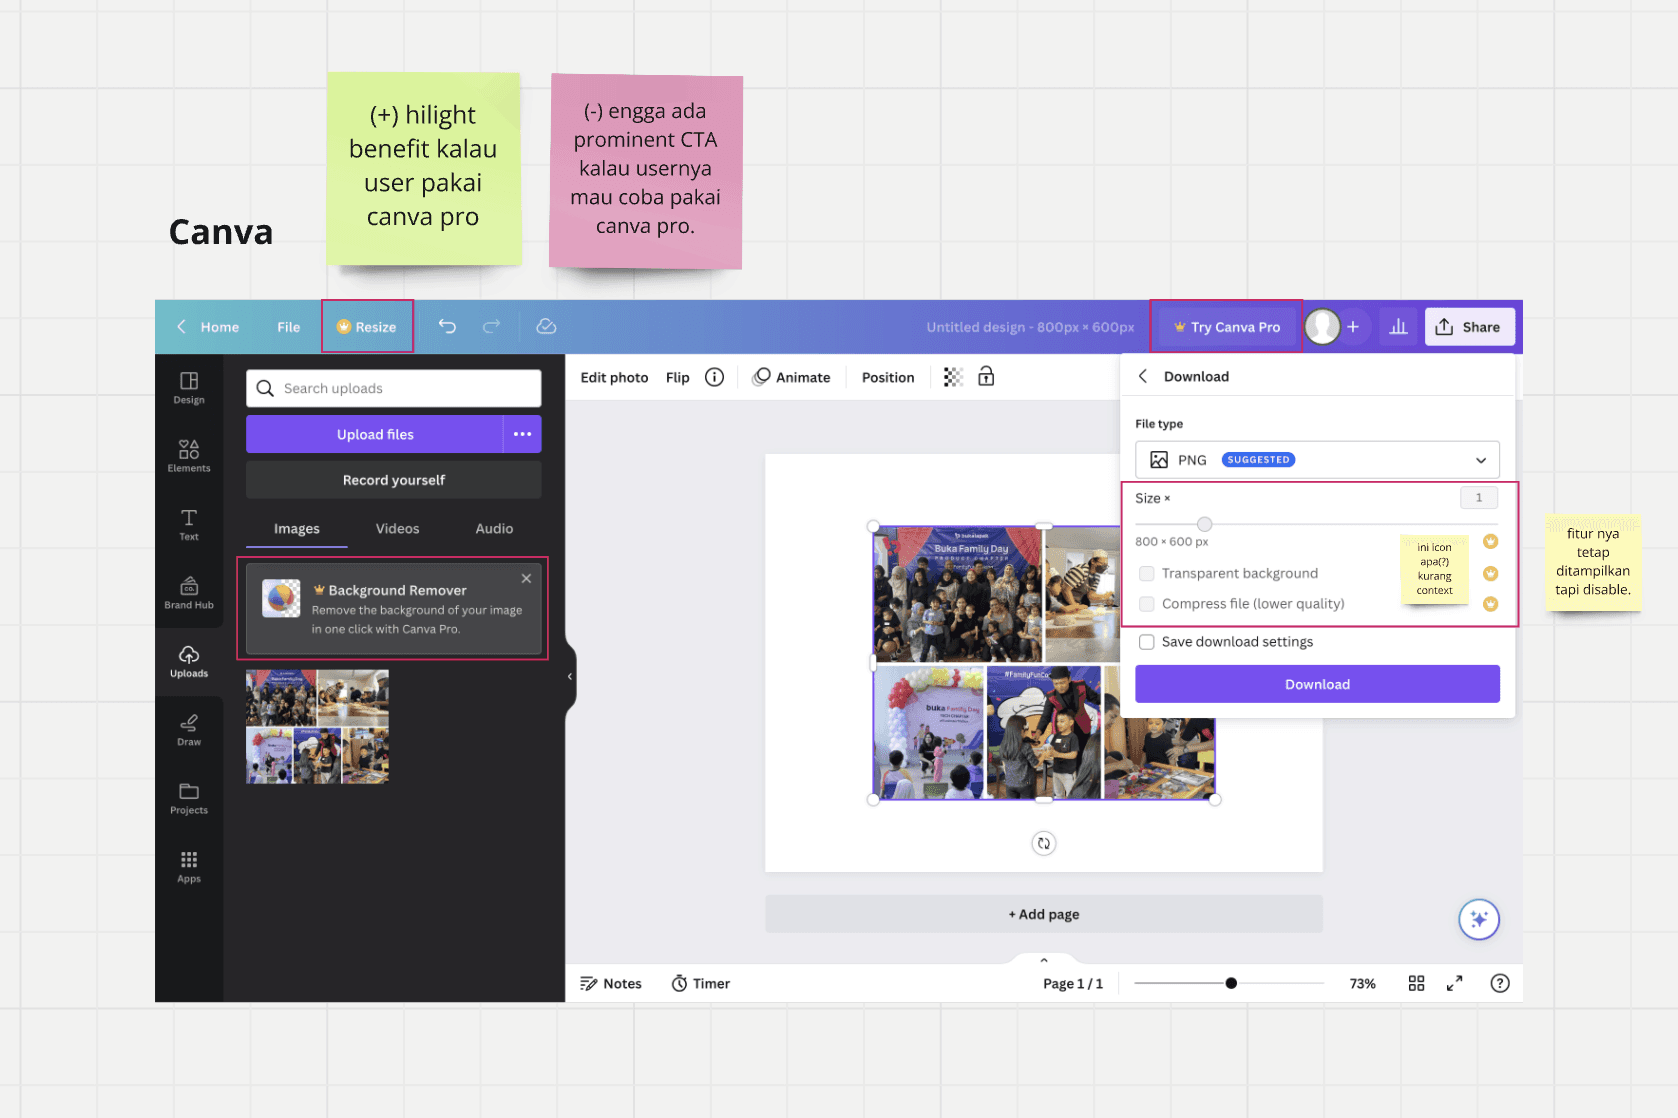1678x1118 pixels.
Task: Check Compress file (lower quality)
Action: [x=1147, y=604]
